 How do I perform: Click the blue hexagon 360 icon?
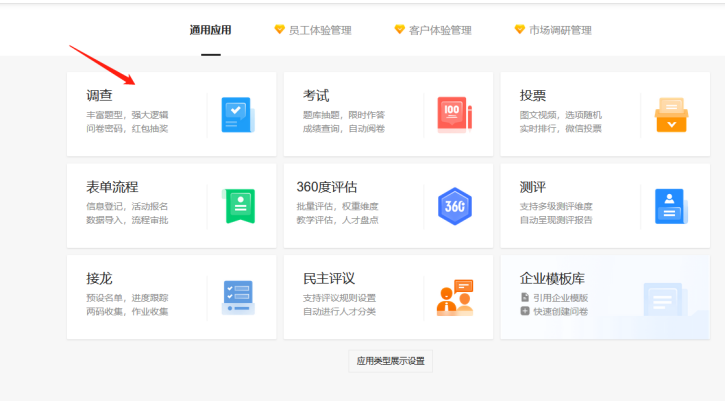click(455, 206)
